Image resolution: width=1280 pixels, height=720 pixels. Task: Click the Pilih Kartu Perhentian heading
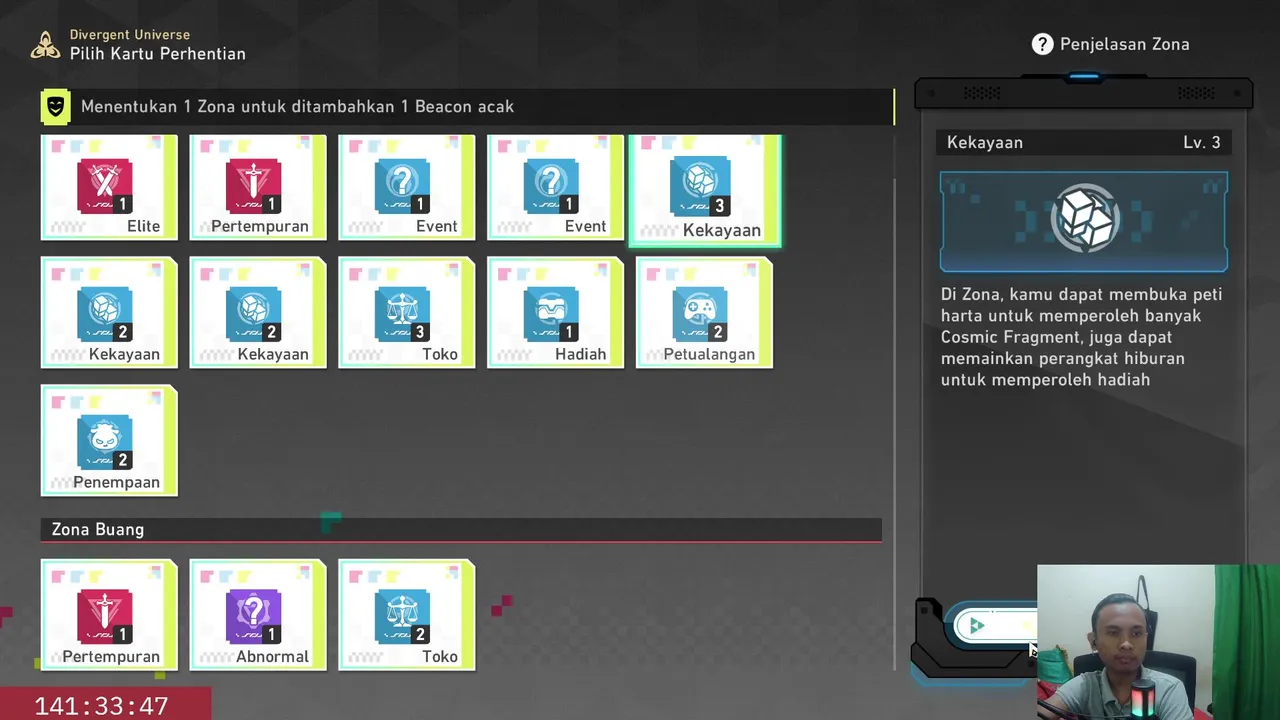click(x=158, y=54)
